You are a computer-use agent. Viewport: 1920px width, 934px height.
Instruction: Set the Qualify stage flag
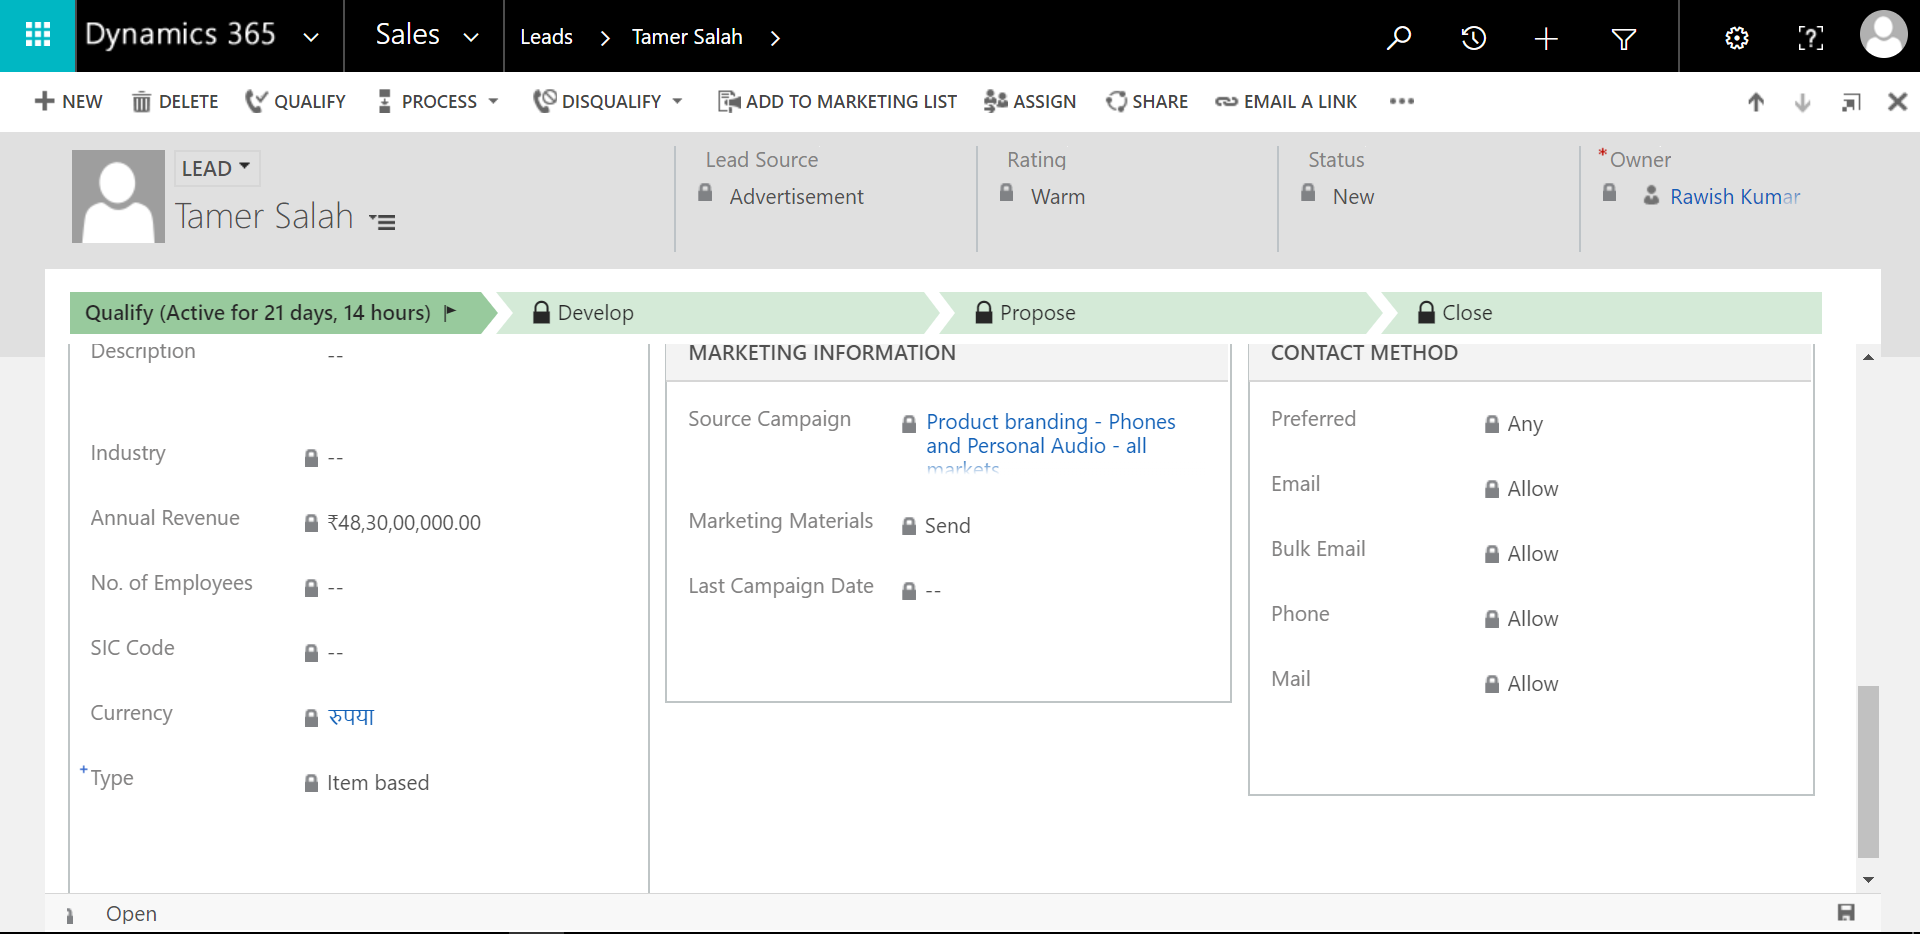(x=450, y=312)
